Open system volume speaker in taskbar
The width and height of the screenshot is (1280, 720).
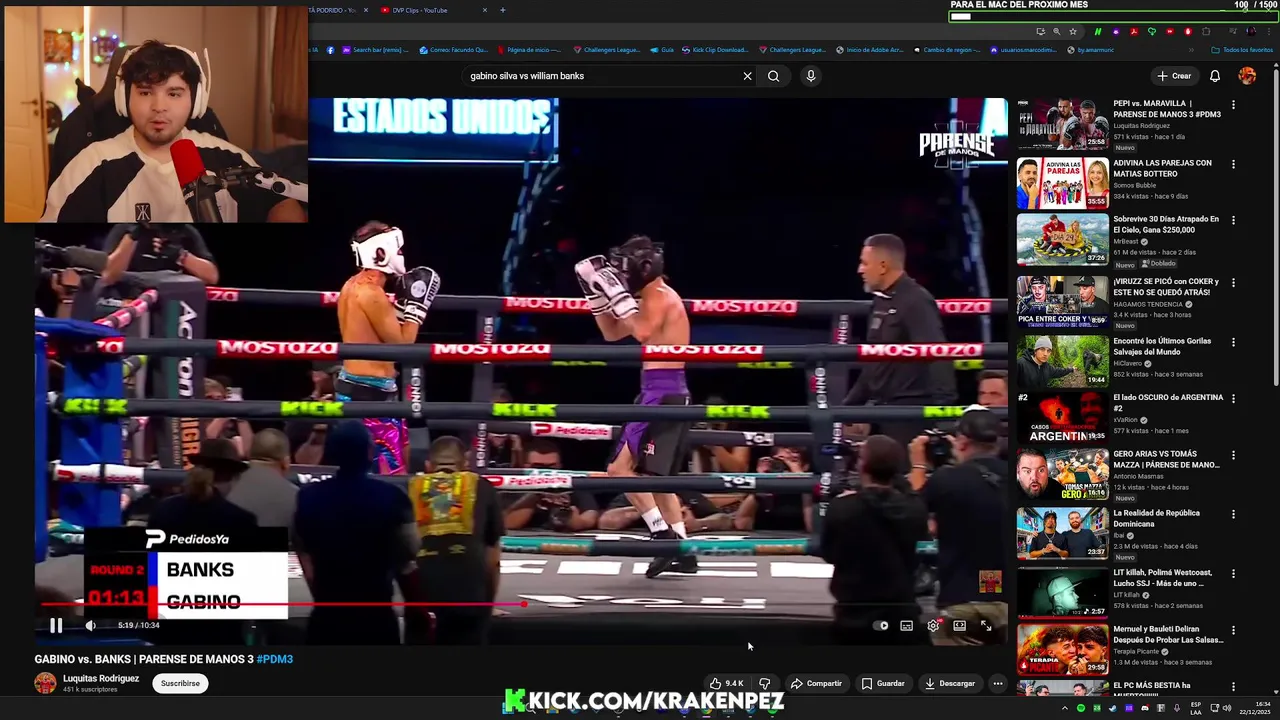point(1227,708)
